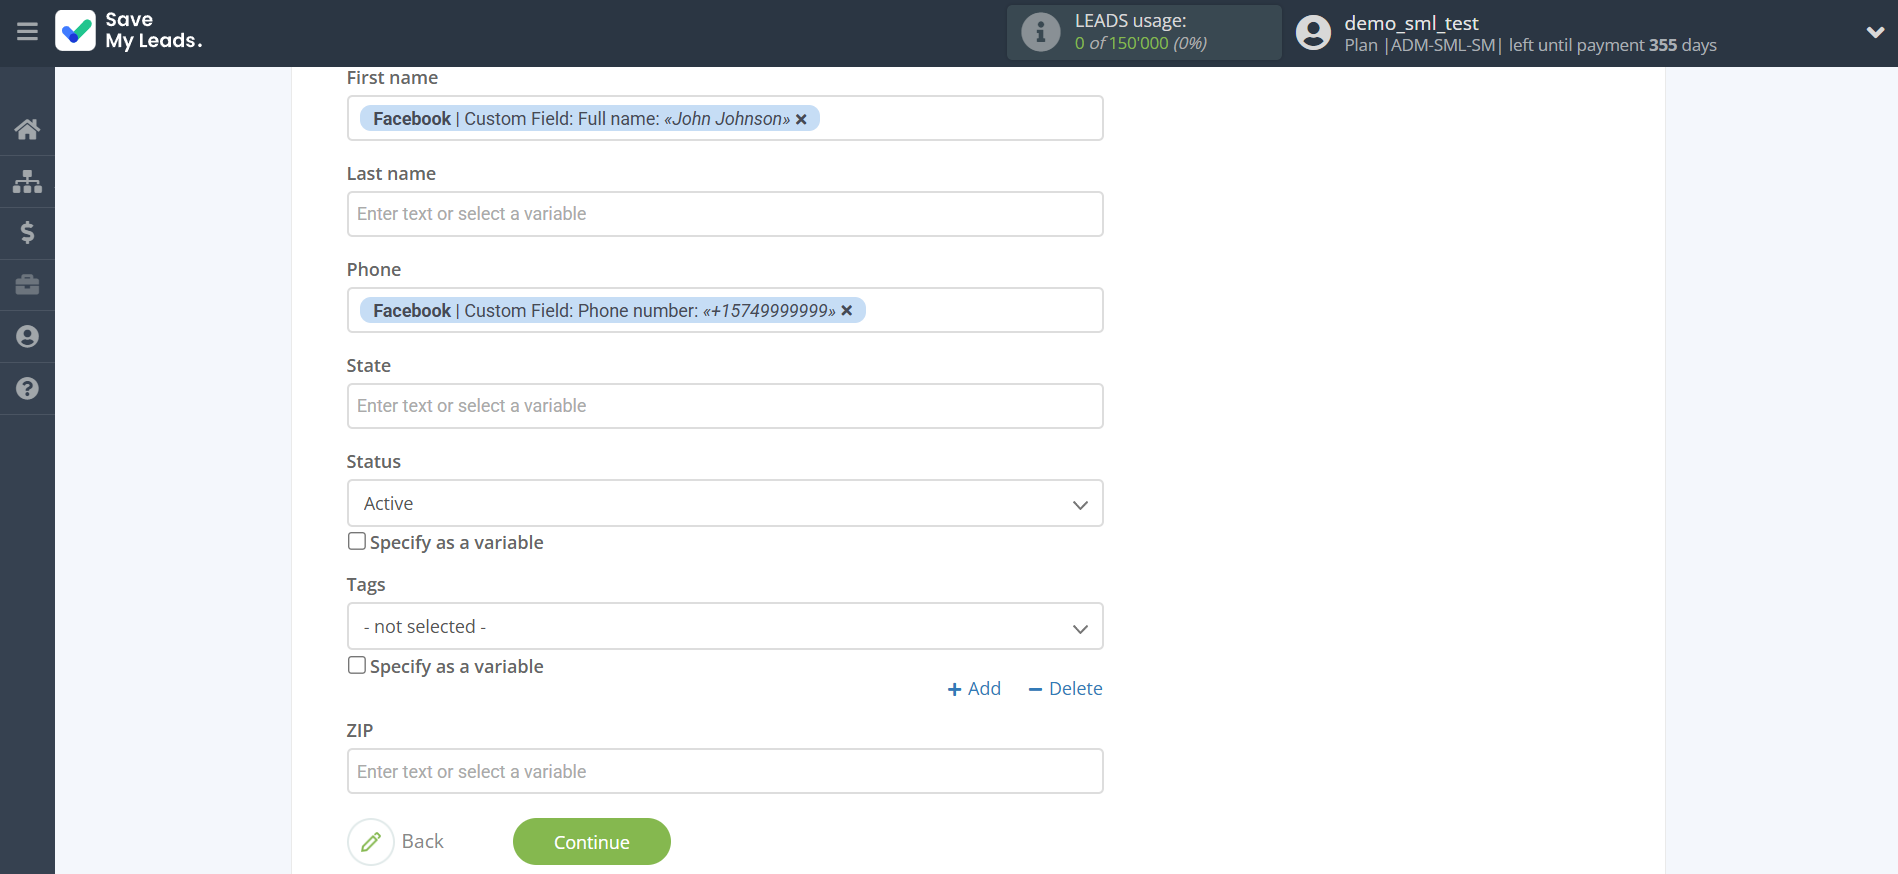Remove the Phone number variable tag

coord(847,311)
